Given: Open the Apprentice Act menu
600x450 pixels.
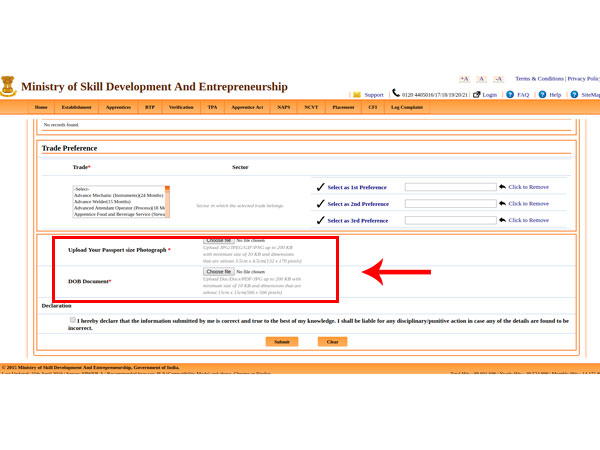Looking at the screenshot, I should coord(247,107).
